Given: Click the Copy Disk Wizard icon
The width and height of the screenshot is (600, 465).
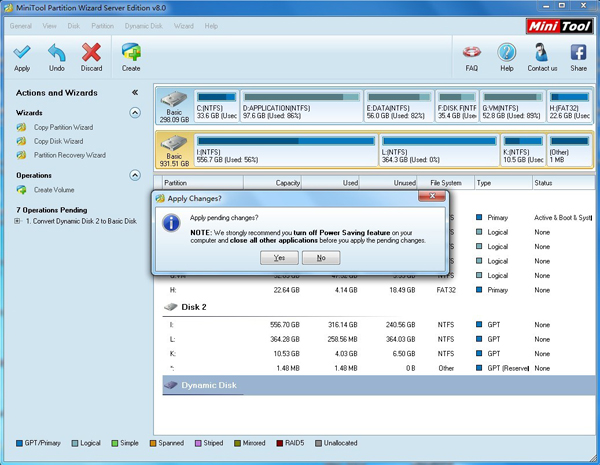Looking at the screenshot, I should coord(21,141).
